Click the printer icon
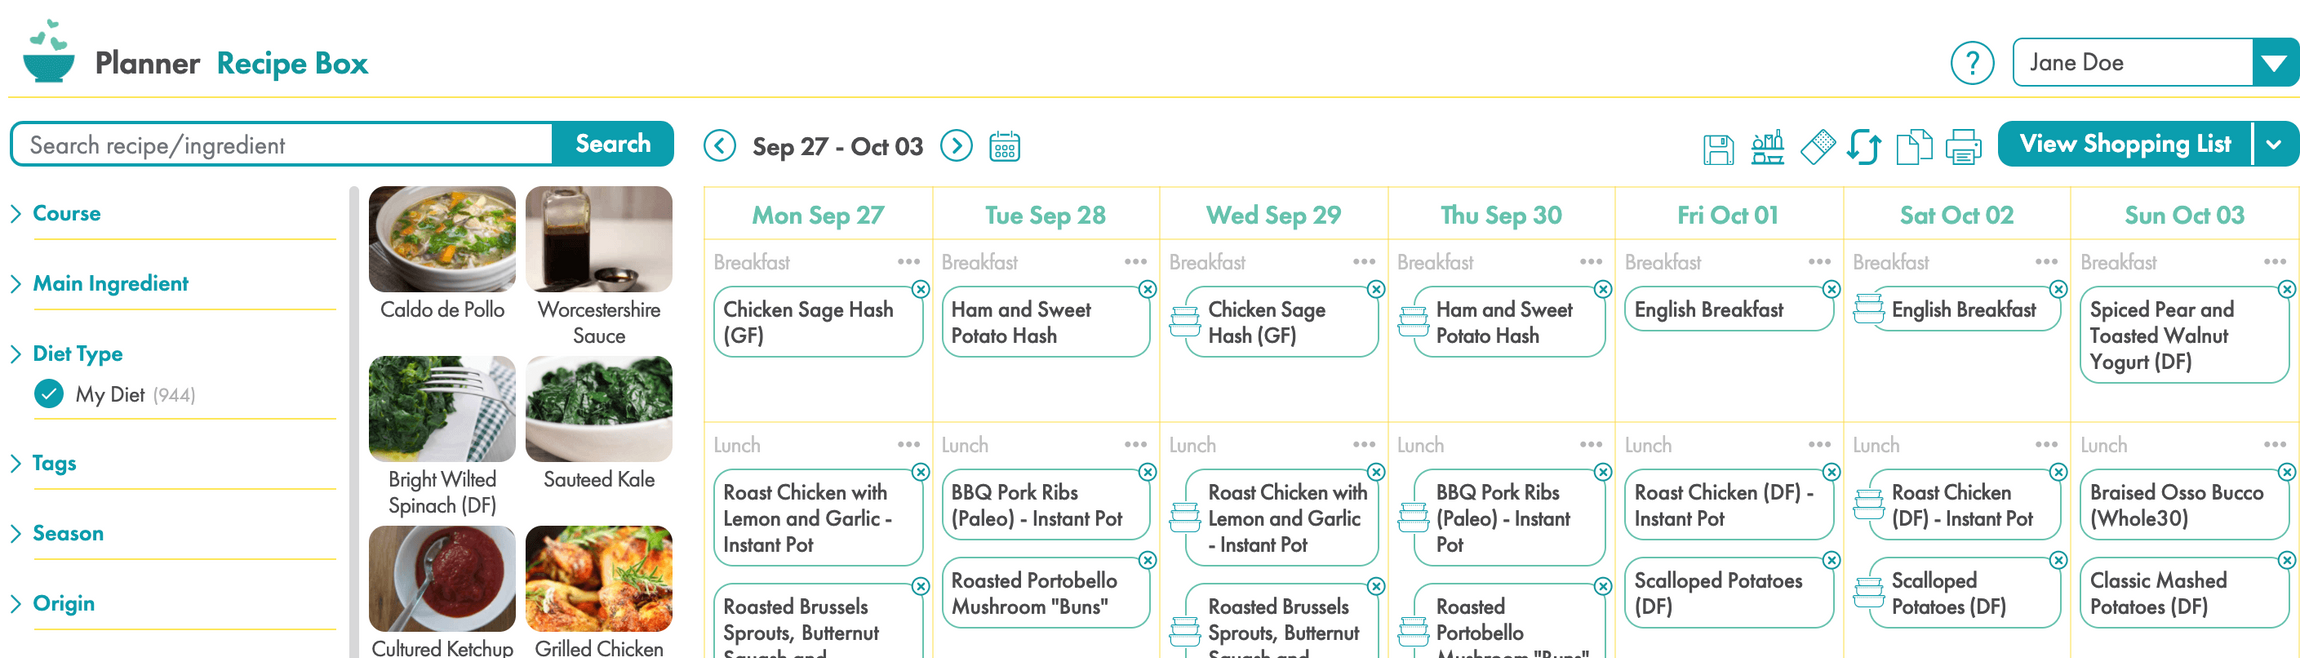This screenshot has width=2300, height=658. [x=1963, y=147]
